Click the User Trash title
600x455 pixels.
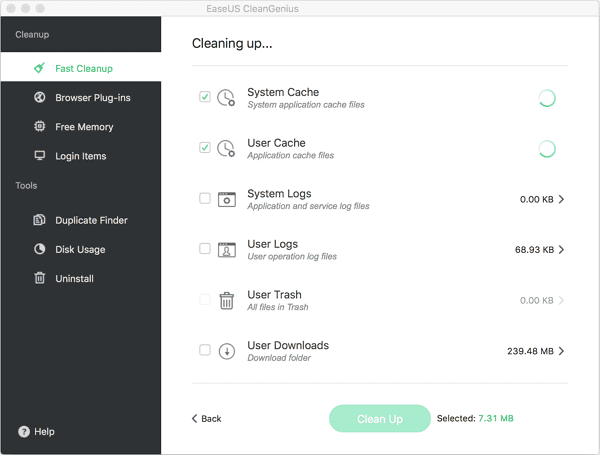(274, 295)
